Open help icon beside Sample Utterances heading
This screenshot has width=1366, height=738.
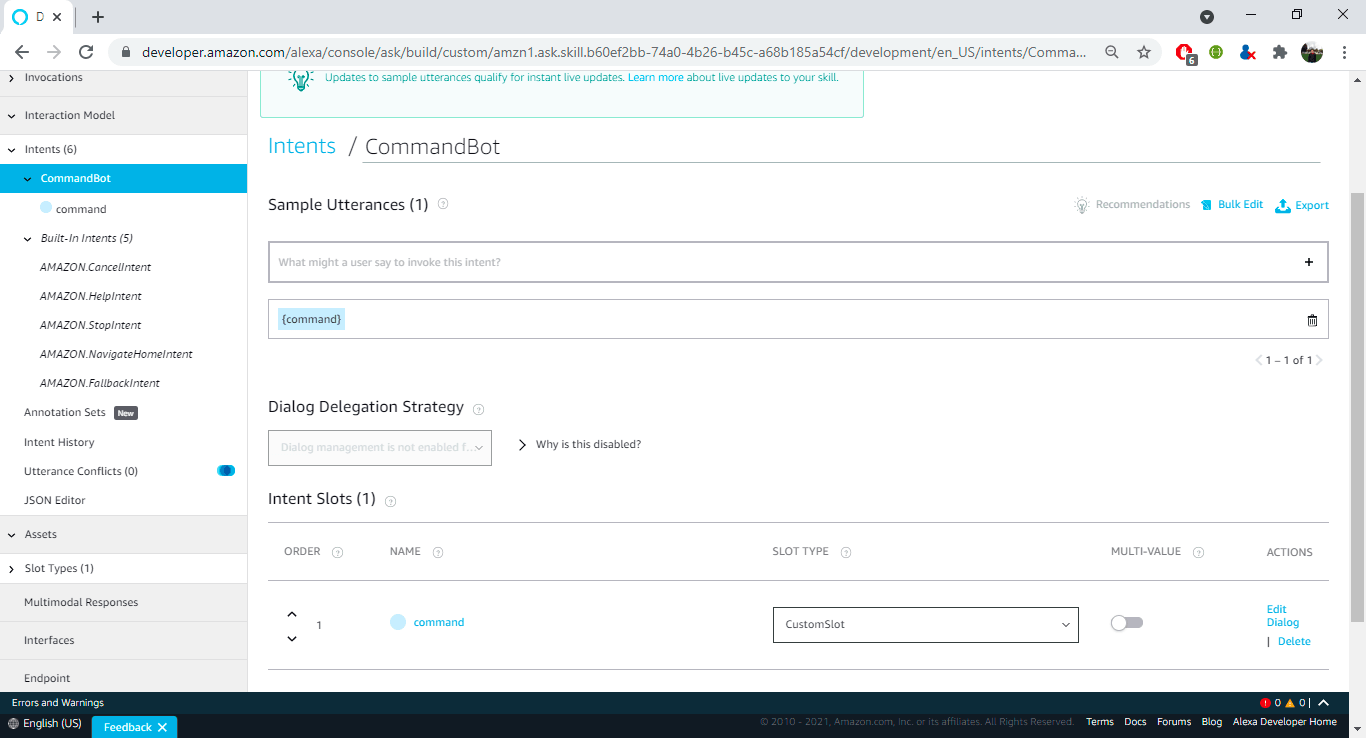coord(443,204)
